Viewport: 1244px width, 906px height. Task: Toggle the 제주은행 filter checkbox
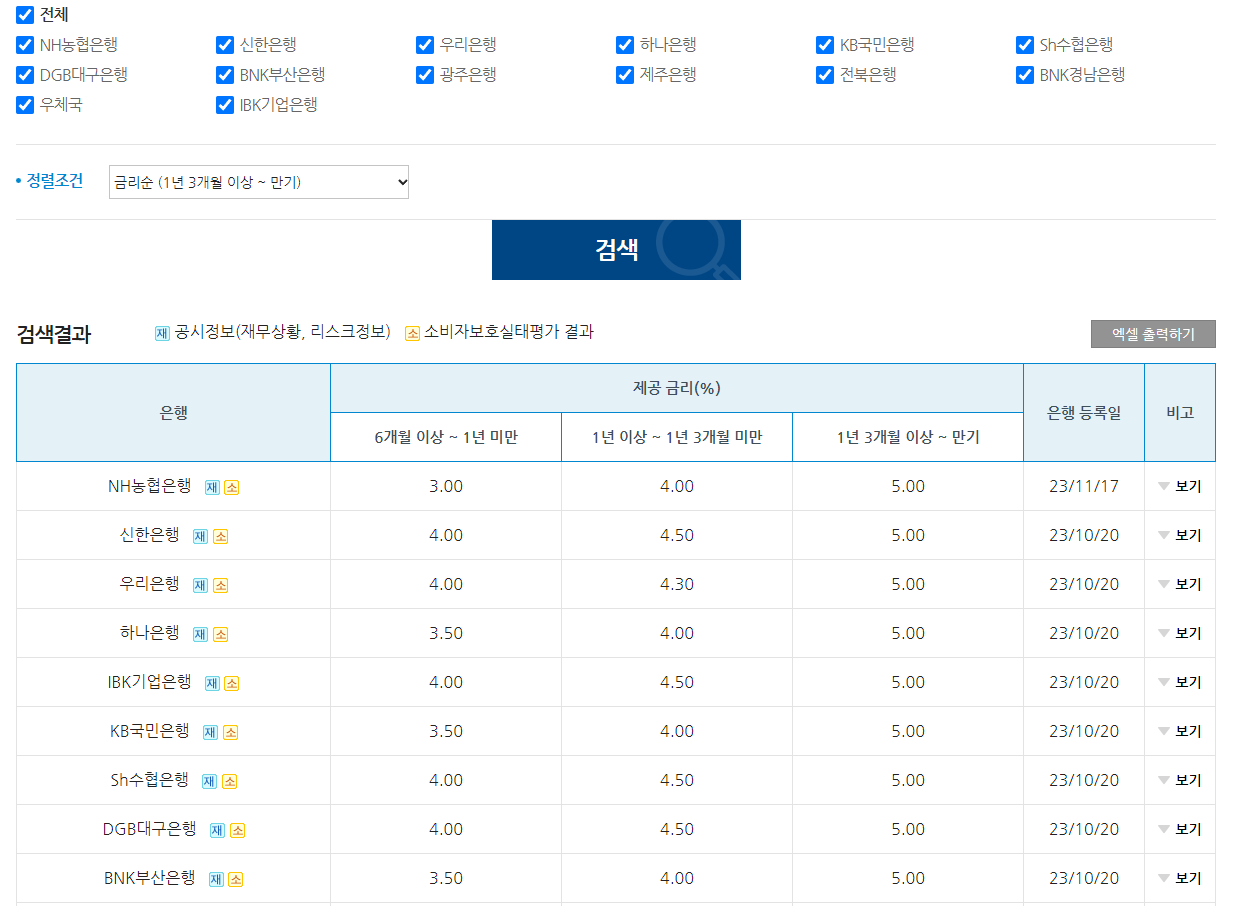tap(625, 75)
